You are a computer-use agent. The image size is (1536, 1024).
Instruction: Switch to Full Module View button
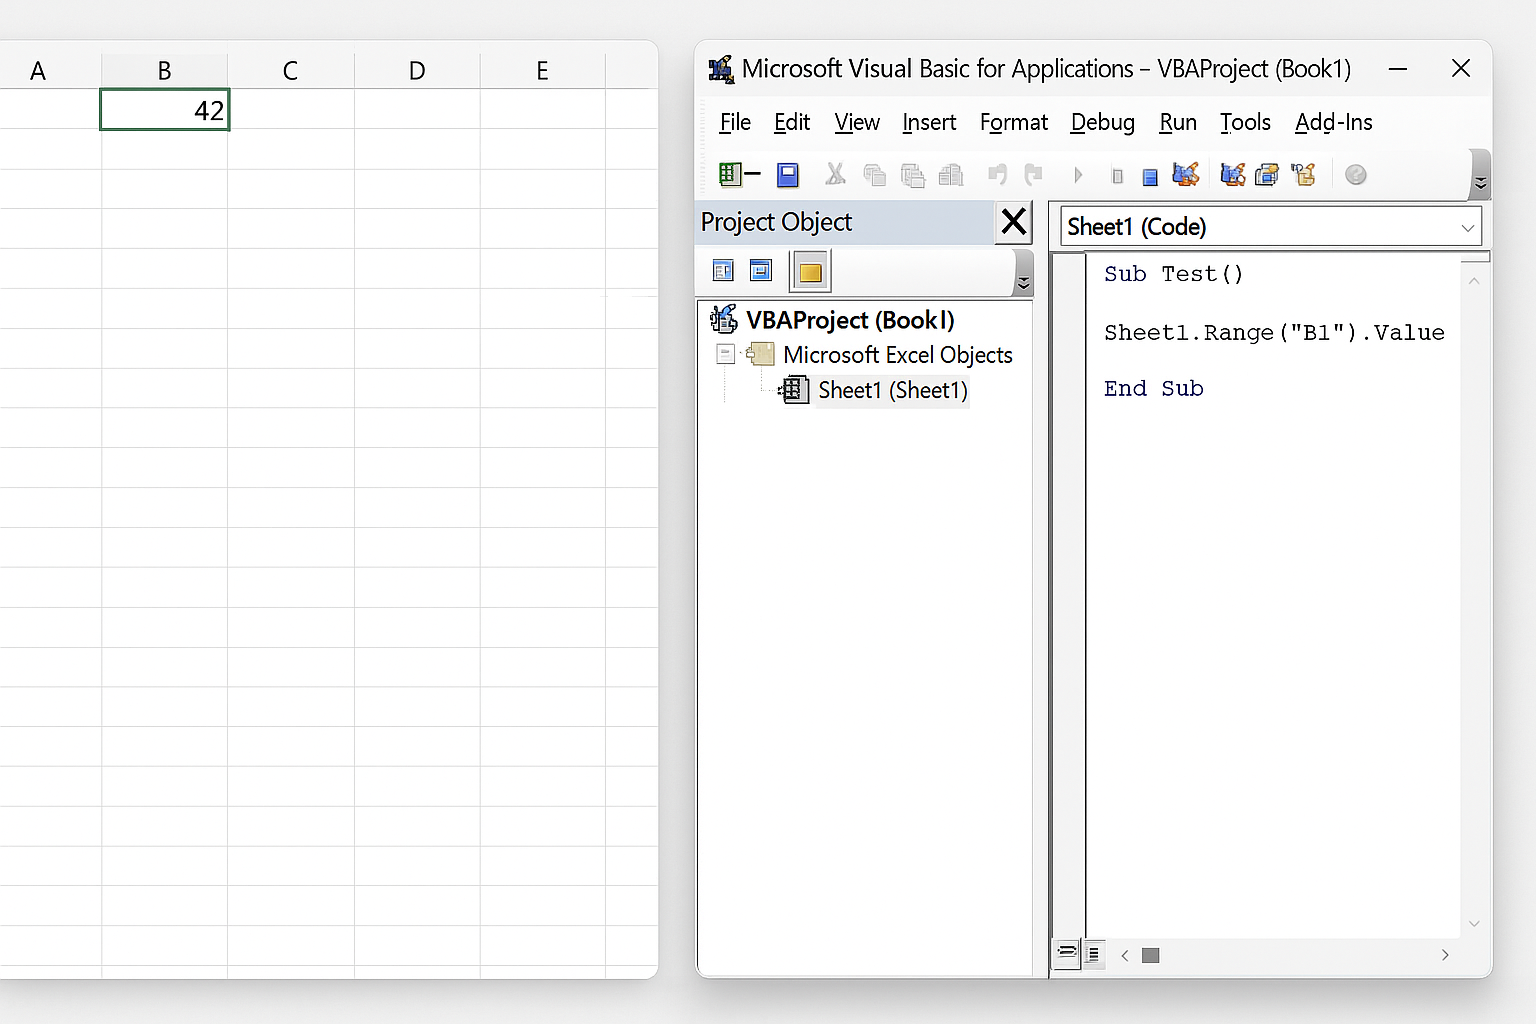click(x=1094, y=954)
